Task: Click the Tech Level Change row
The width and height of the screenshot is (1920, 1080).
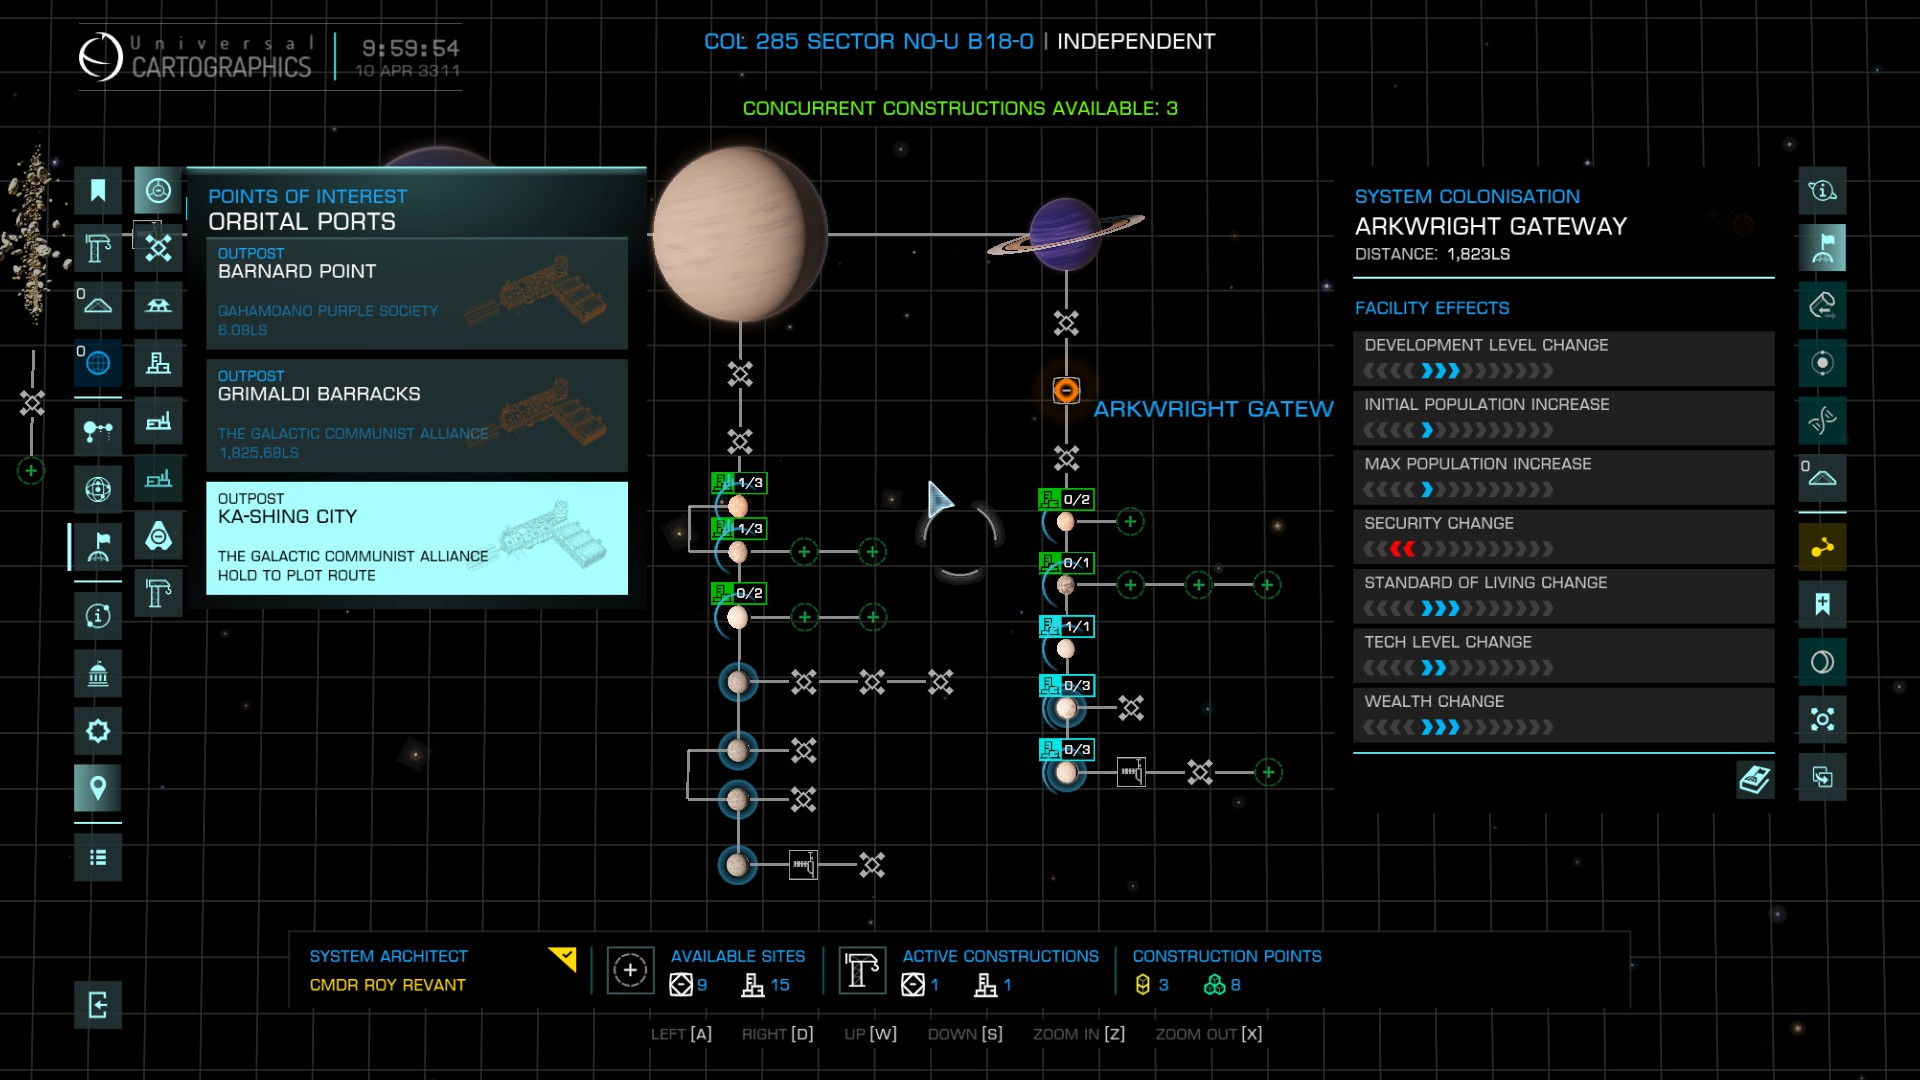Action: pyautogui.click(x=1563, y=656)
